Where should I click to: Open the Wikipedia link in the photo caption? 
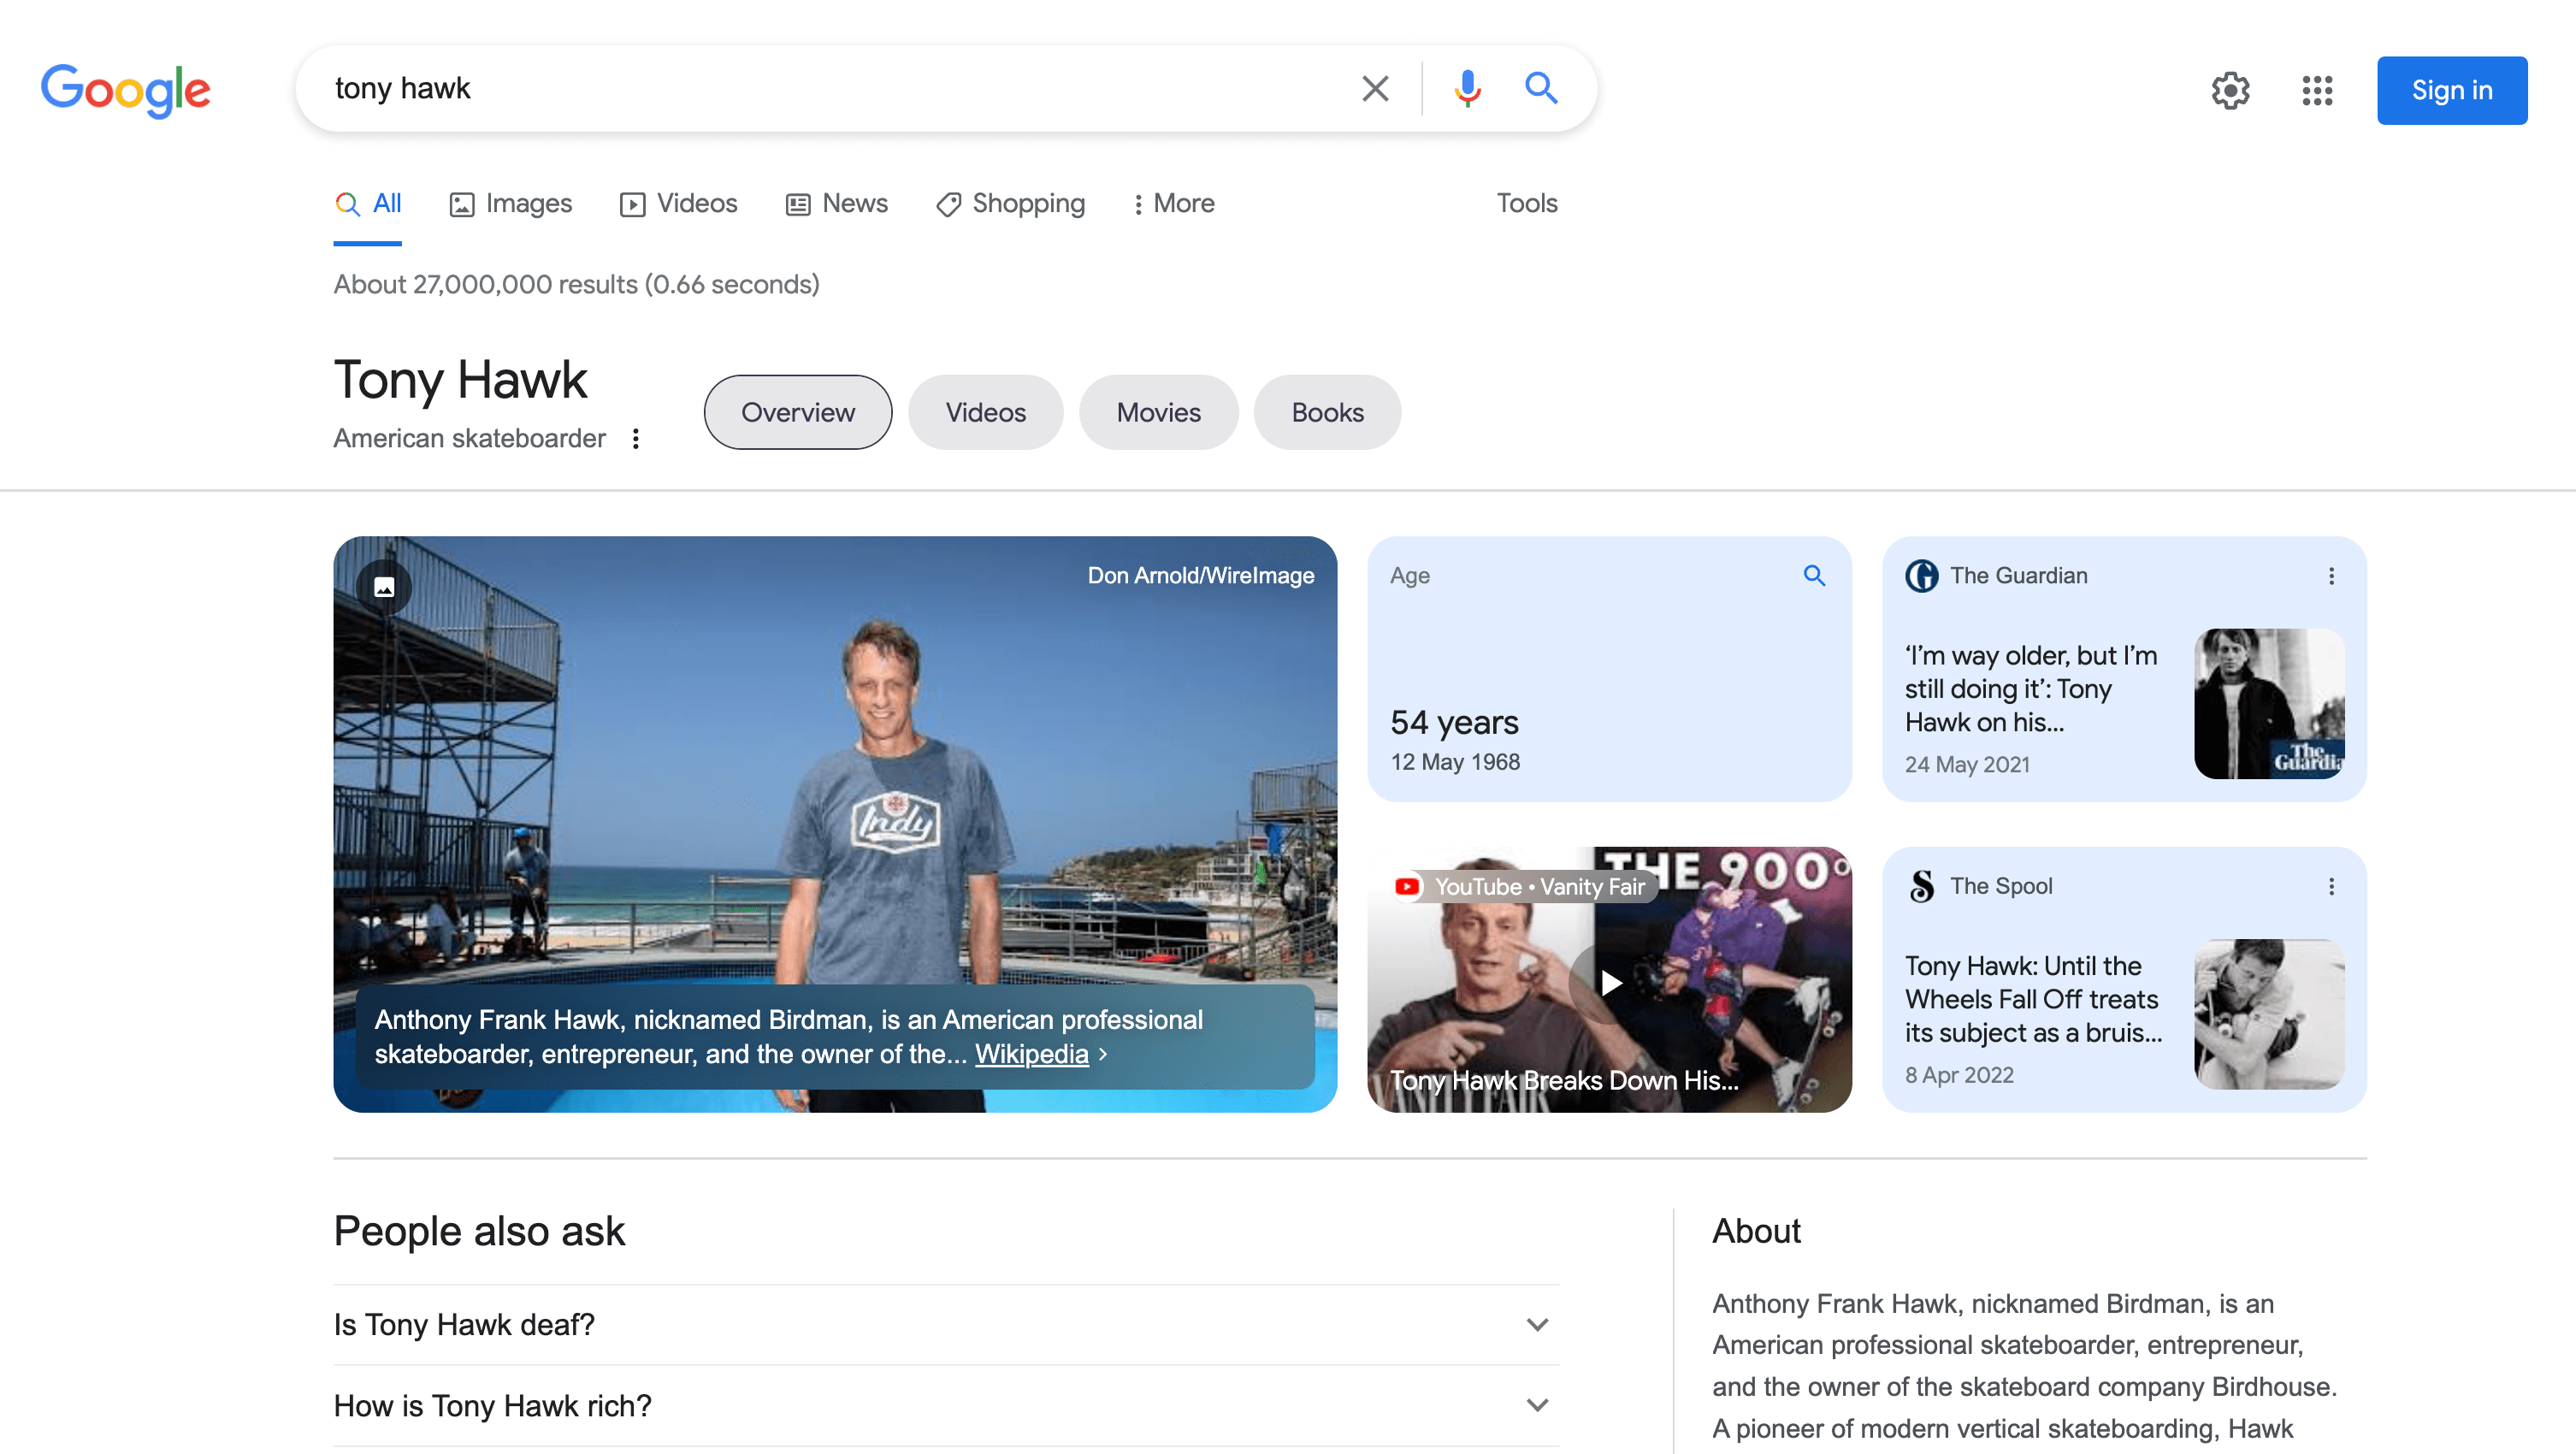[x=1031, y=1053]
